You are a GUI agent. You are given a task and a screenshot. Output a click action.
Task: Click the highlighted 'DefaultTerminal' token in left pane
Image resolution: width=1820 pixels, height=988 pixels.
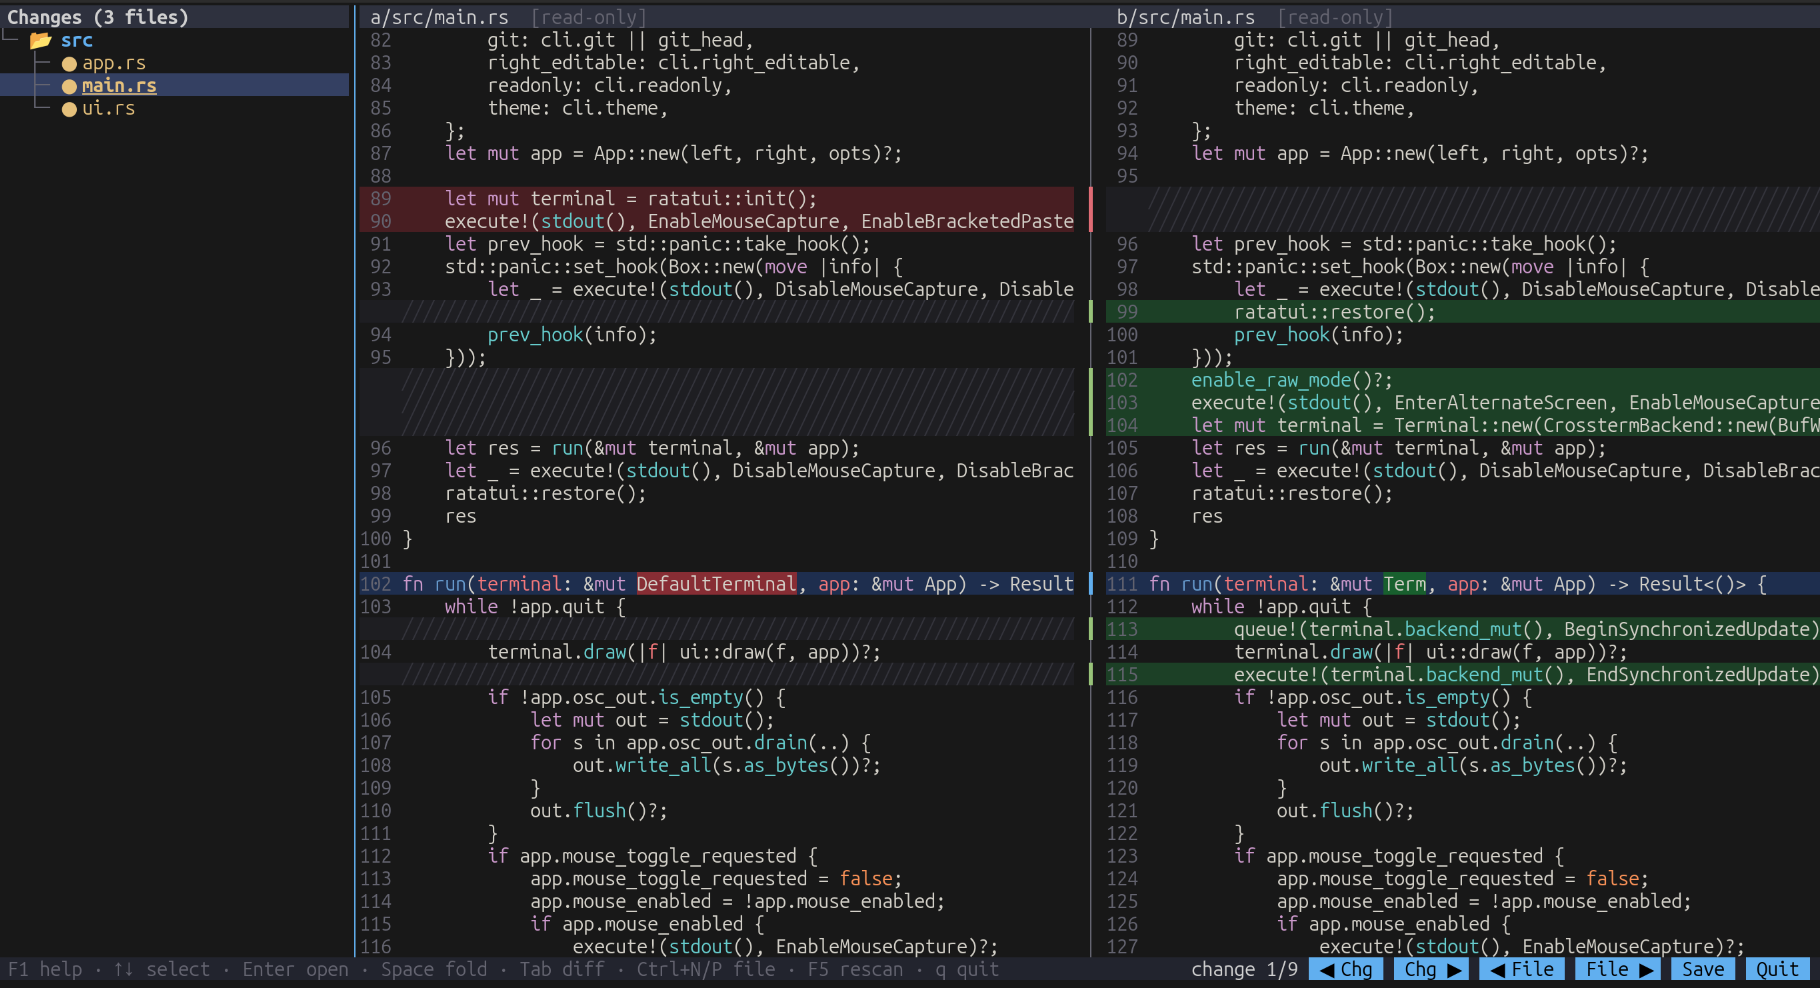(x=717, y=584)
